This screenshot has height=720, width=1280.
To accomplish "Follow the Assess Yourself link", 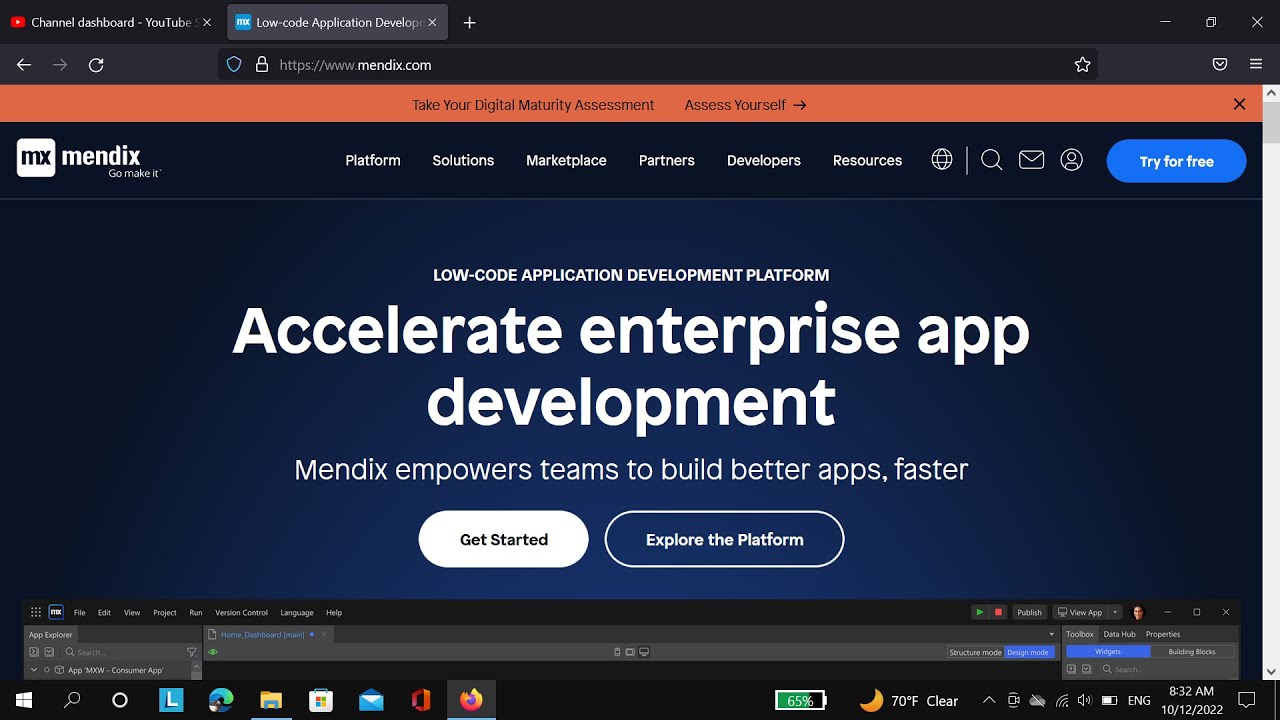I will [x=745, y=105].
